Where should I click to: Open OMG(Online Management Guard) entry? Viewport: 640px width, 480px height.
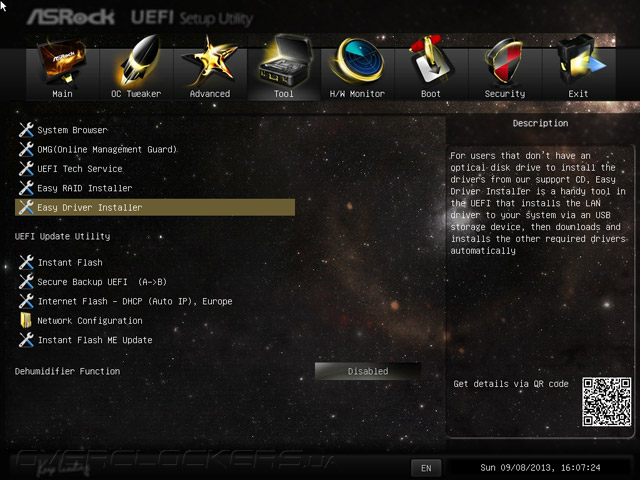click(x=107, y=149)
